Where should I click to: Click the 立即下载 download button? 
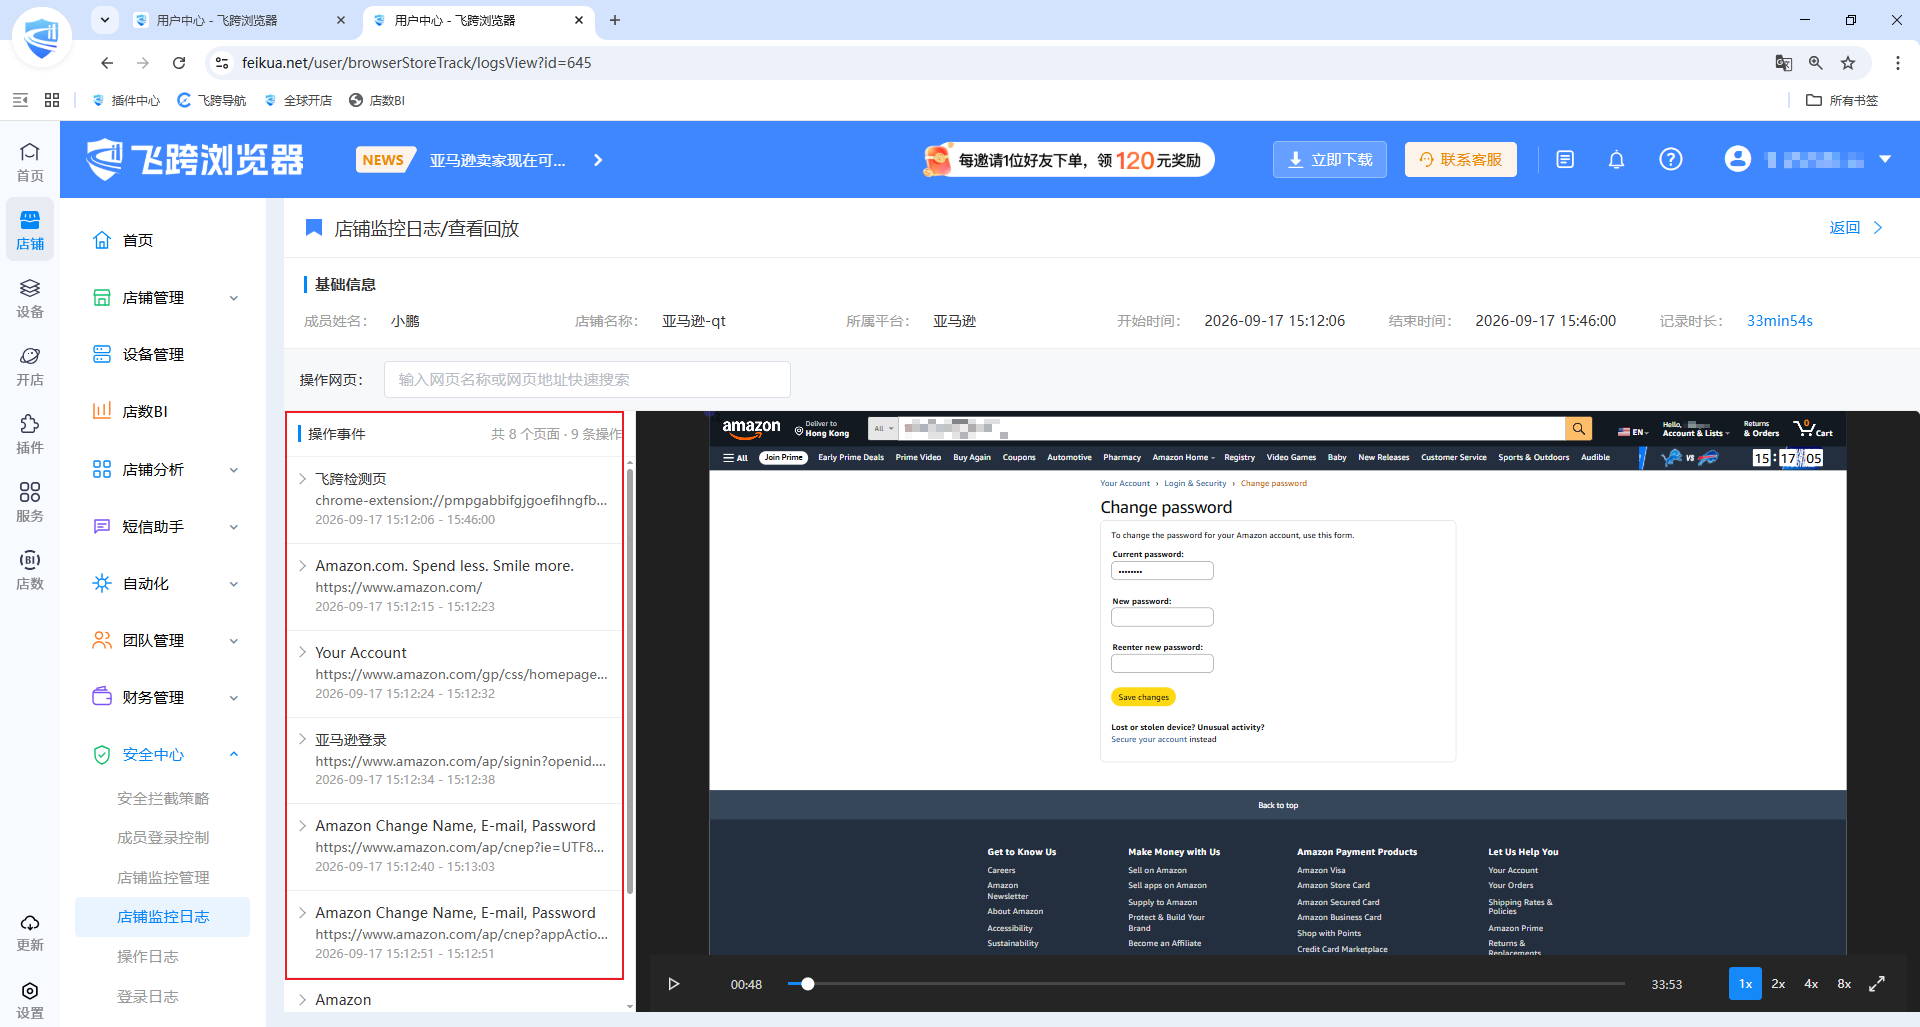pyautogui.click(x=1330, y=160)
